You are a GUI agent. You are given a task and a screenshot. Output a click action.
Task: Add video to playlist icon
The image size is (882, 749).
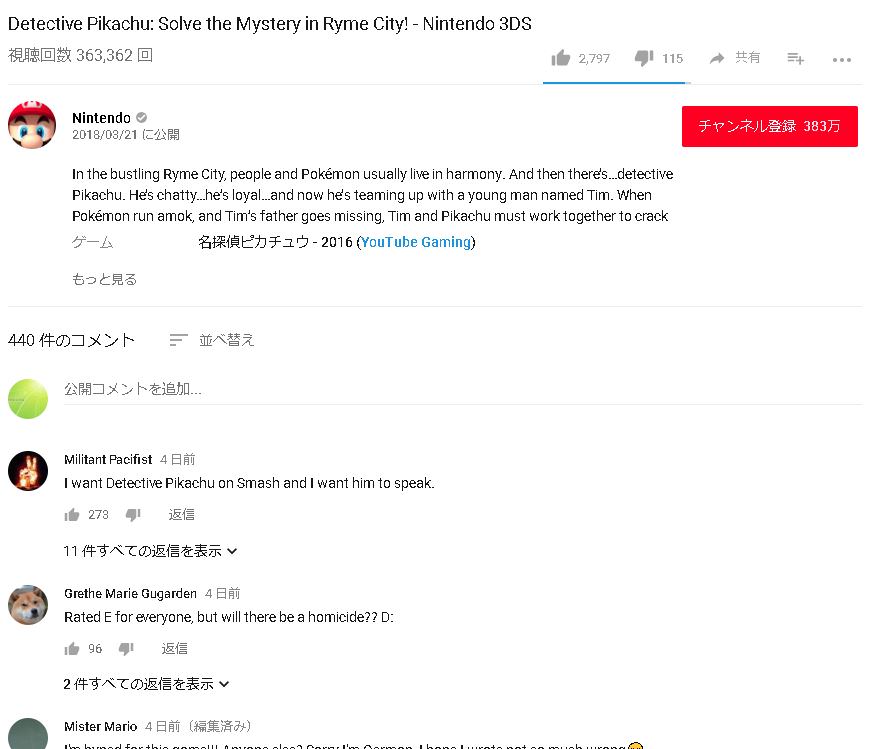pos(795,58)
